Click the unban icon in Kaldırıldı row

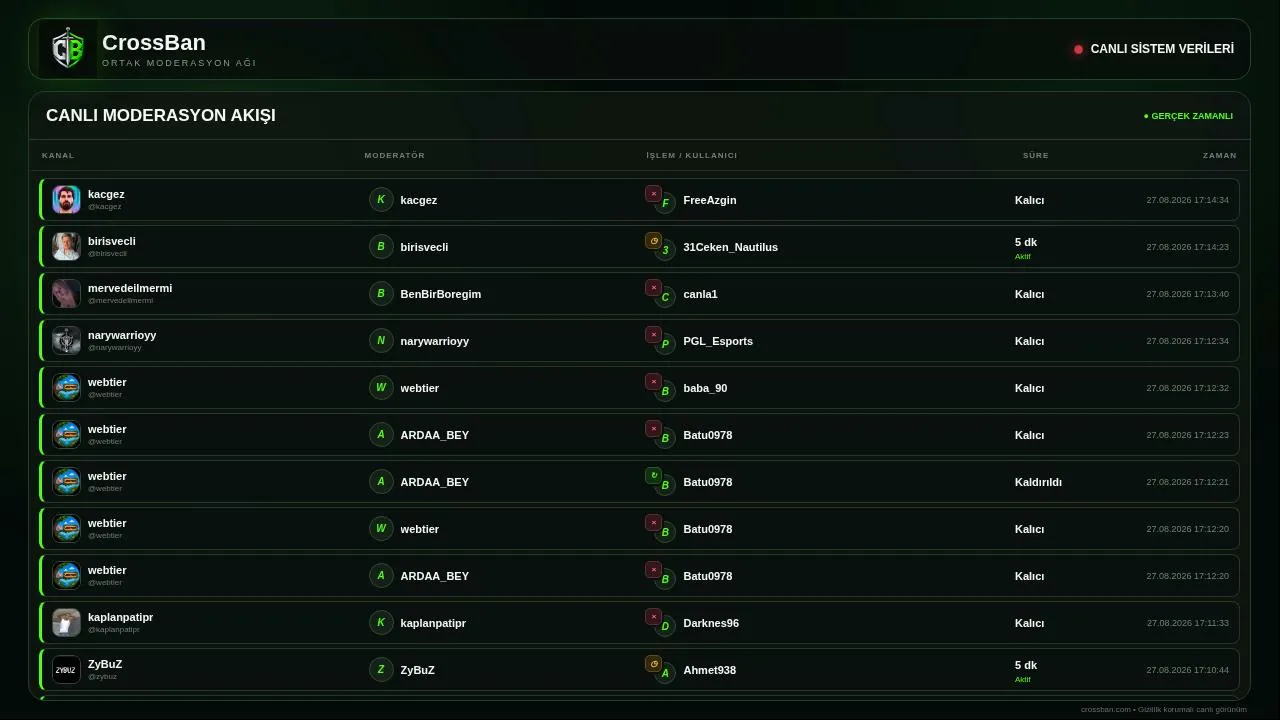[x=653, y=476]
